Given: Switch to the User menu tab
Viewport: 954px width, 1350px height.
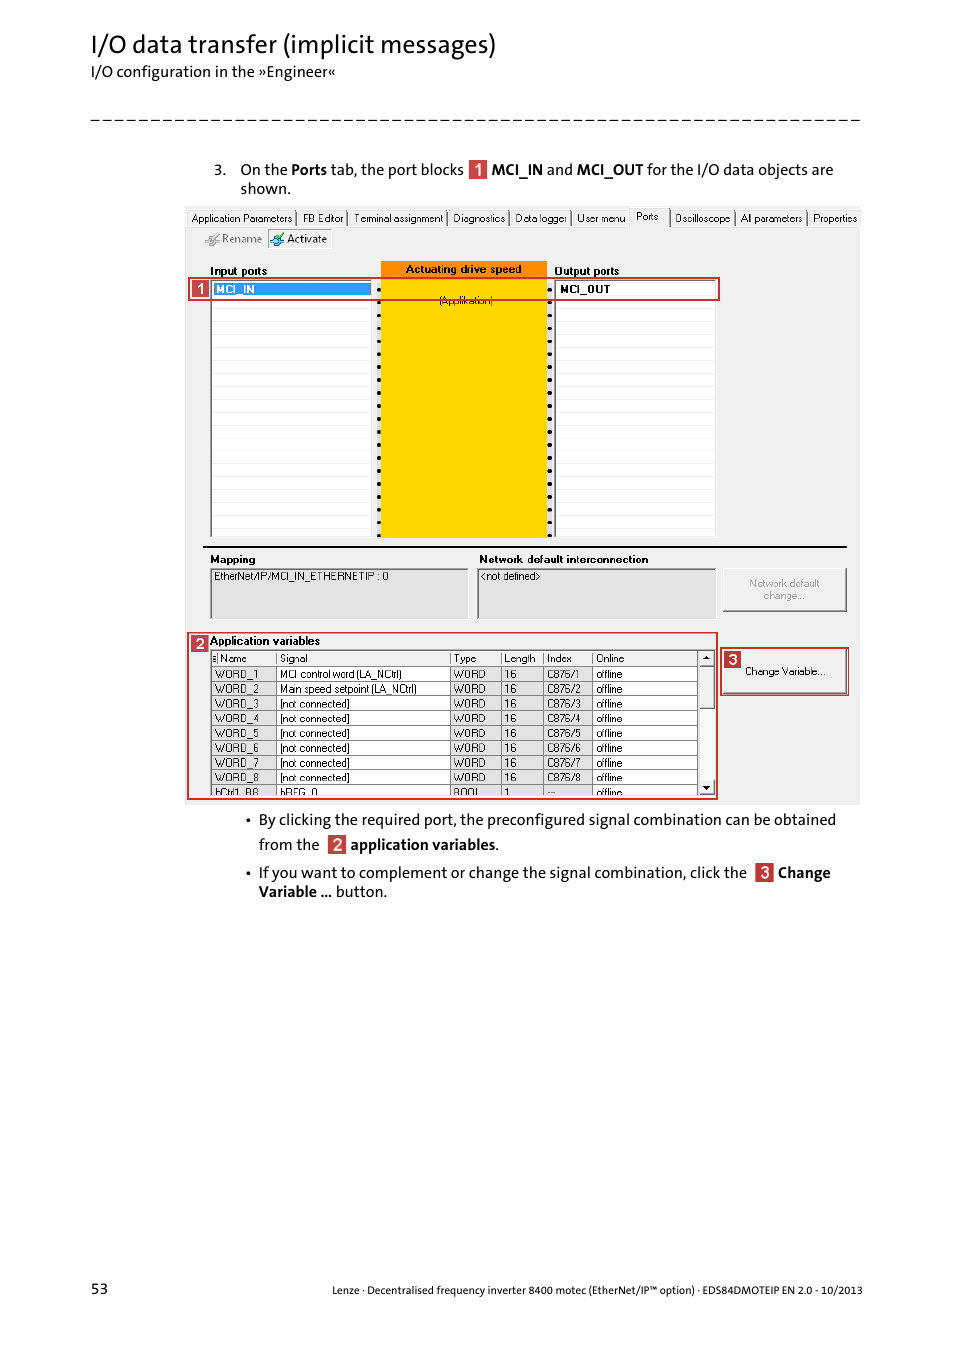Looking at the screenshot, I should pyautogui.click(x=601, y=218).
